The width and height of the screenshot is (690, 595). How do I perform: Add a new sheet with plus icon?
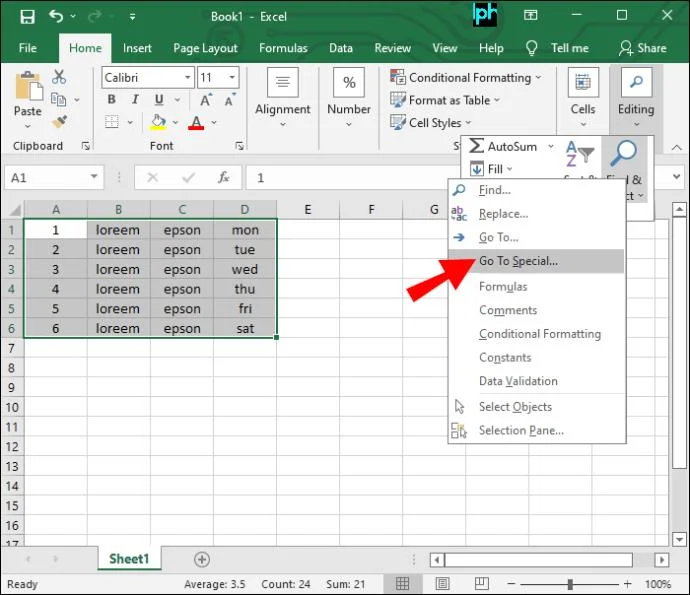point(202,559)
